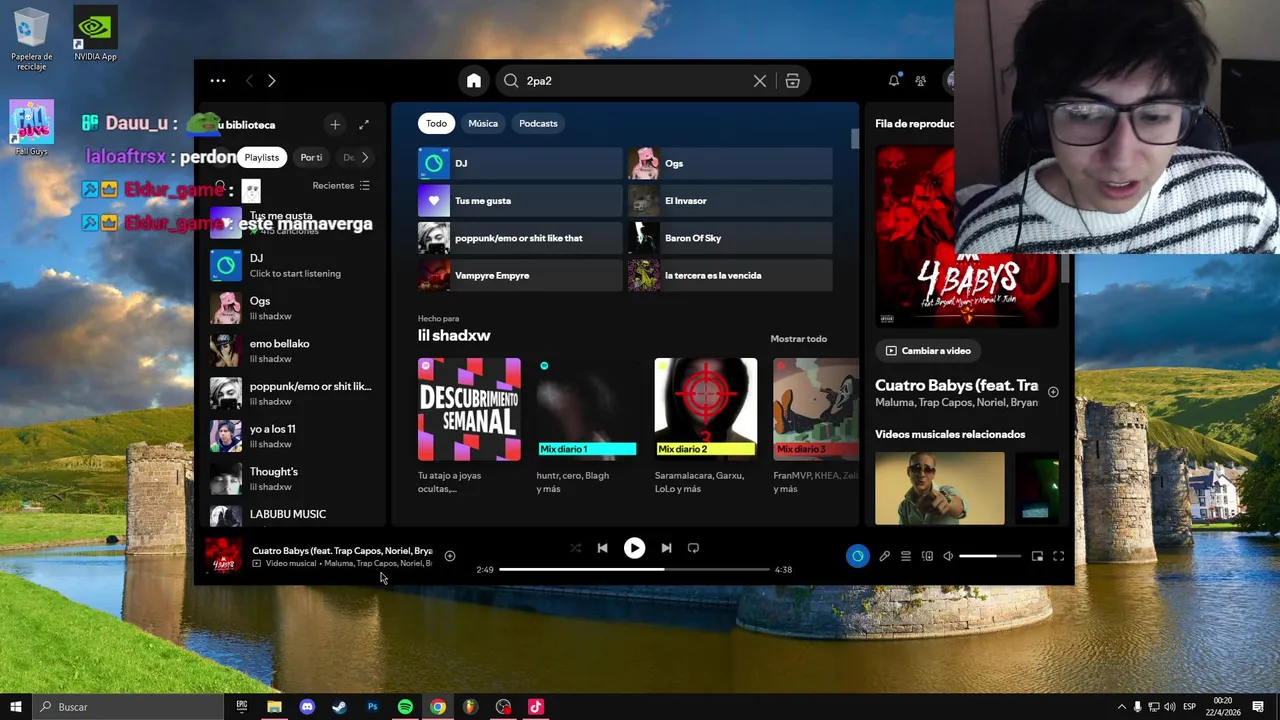Viewport: 1280px width, 720px height.
Task: Toggle the blue DJ icon in player bar
Action: click(858, 556)
